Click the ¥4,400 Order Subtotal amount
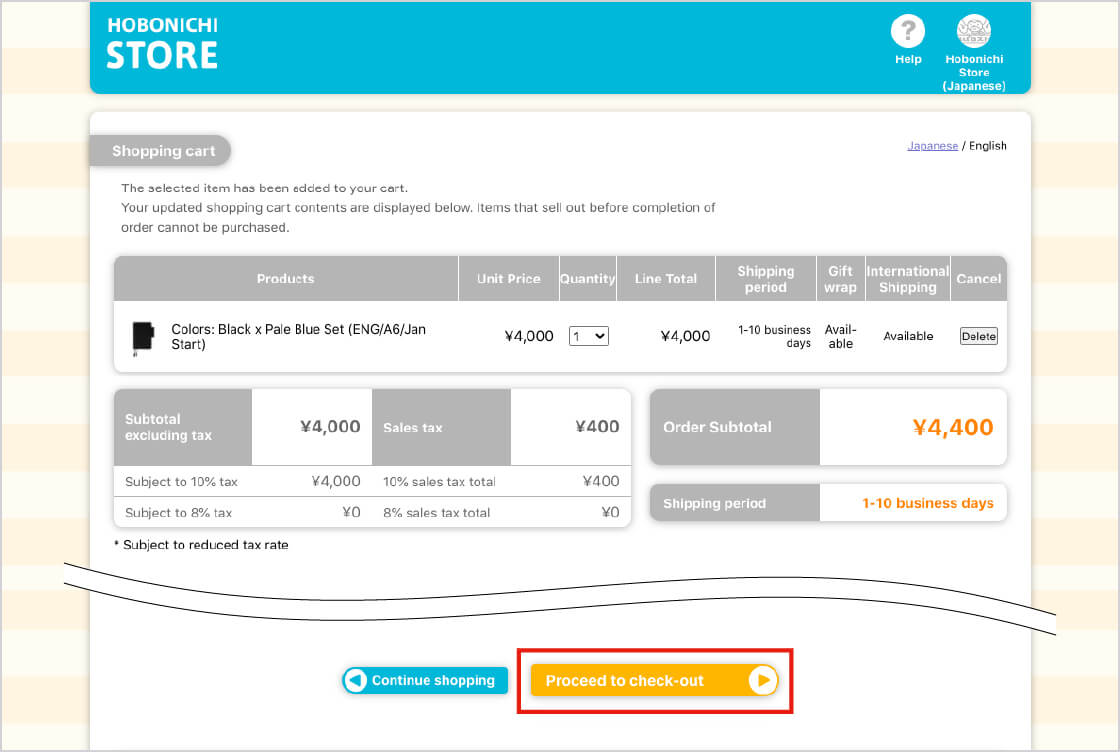Viewport: 1120px width, 752px height. [x=952, y=428]
